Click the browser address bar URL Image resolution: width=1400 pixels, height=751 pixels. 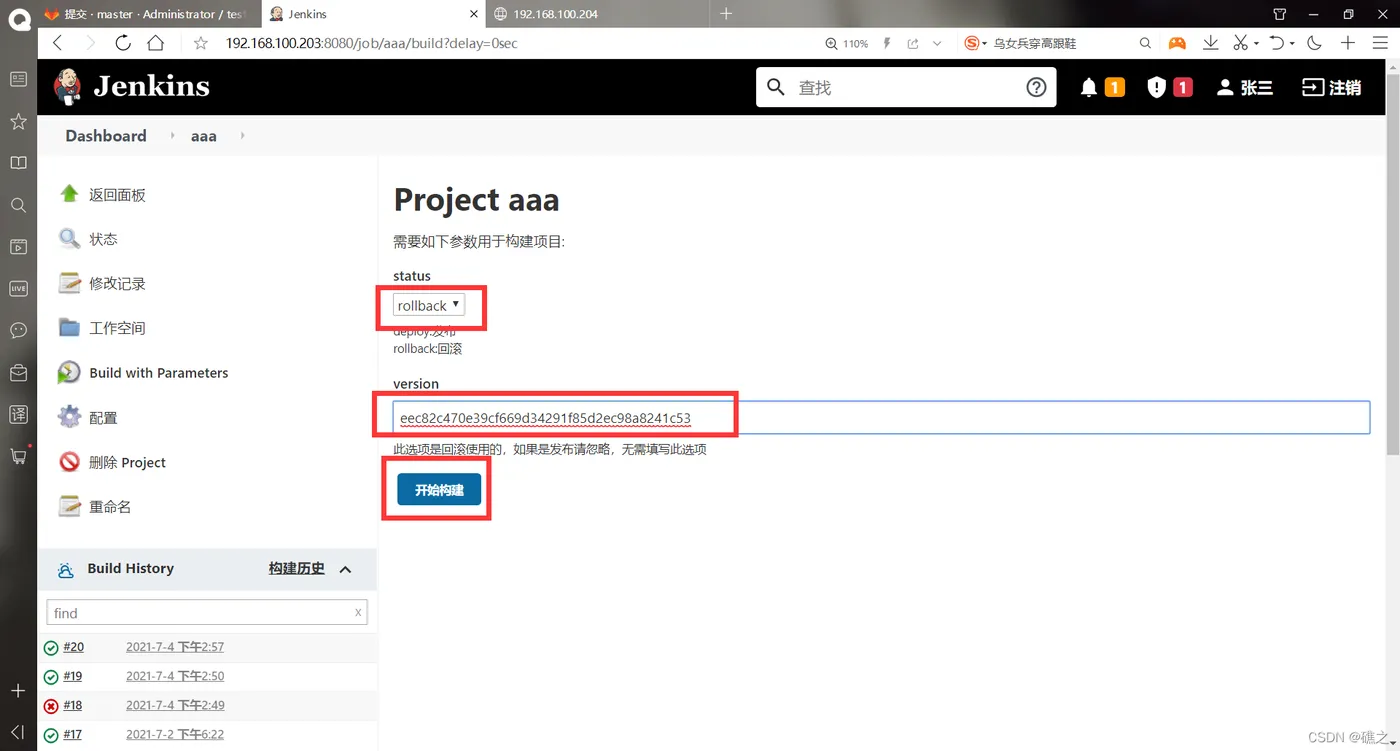point(372,43)
